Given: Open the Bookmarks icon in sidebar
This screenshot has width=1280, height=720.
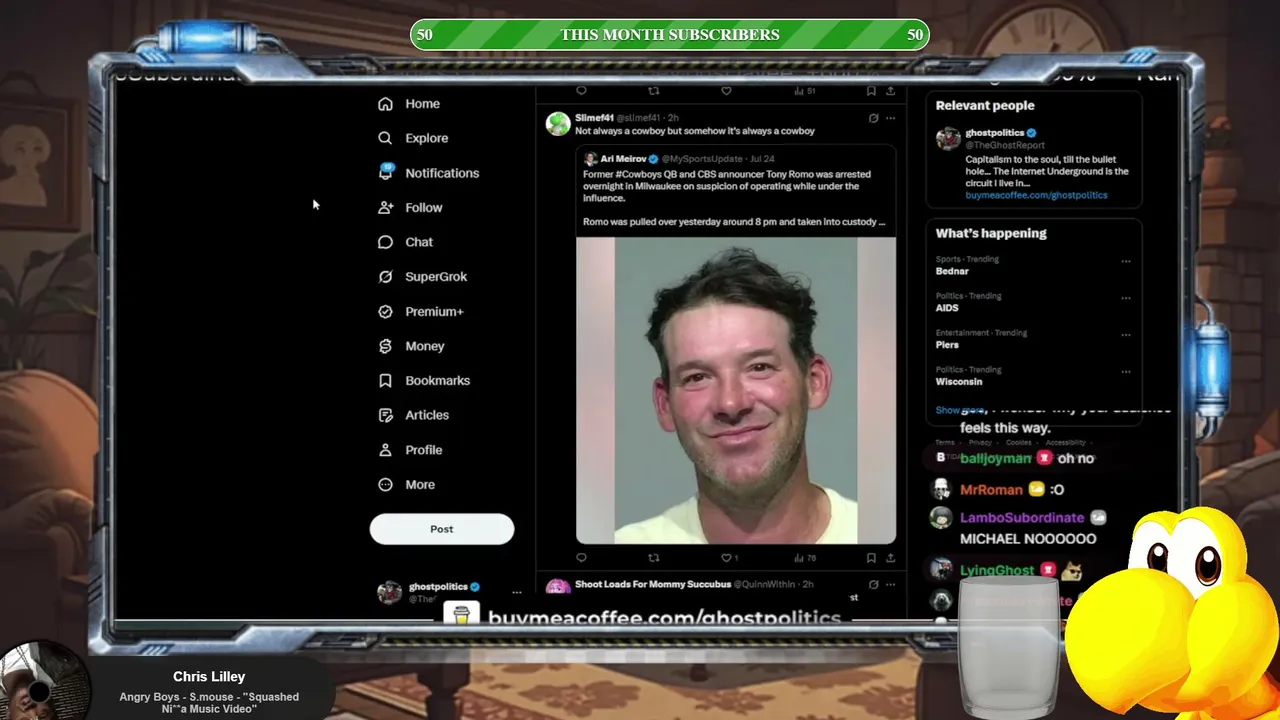Looking at the screenshot, I should [385, 381].
